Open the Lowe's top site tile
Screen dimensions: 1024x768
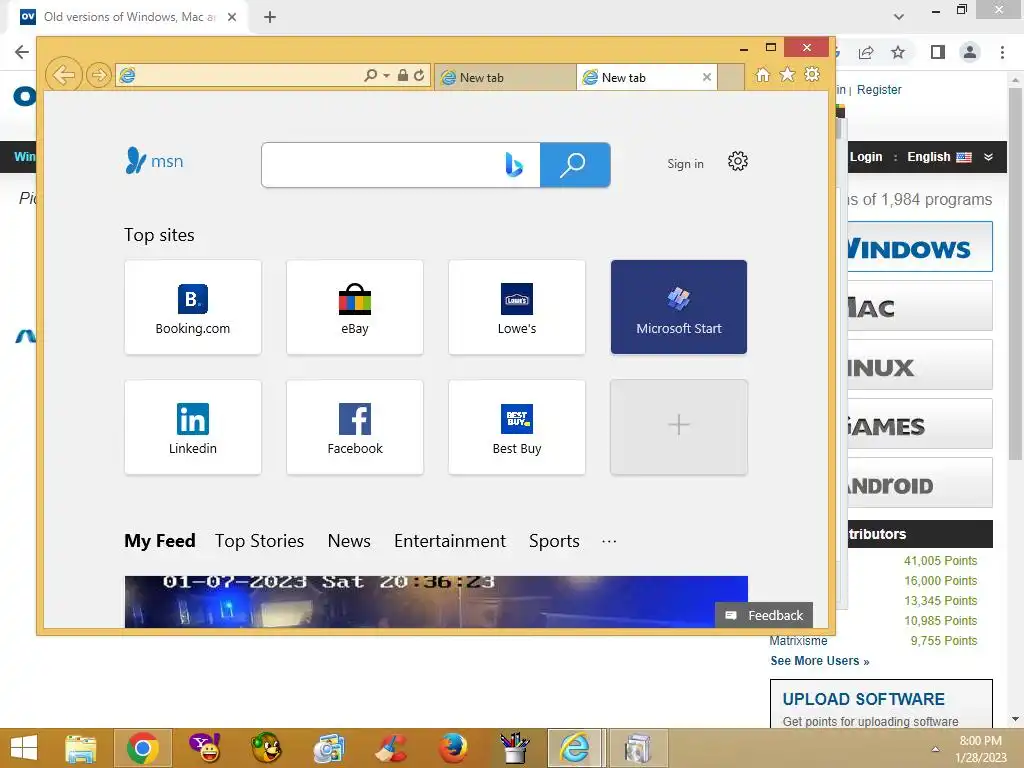pos(517,307)
